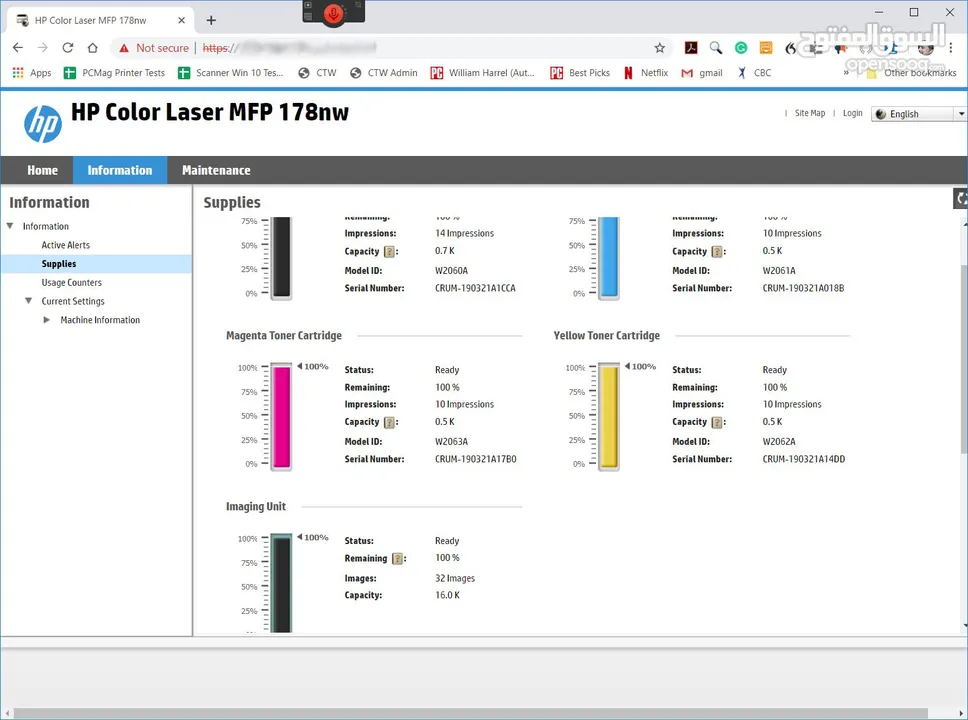Click the Magenta serial number CRUM-190321A17B0
This screenshot has height=720, width=968.
(475, 459)
